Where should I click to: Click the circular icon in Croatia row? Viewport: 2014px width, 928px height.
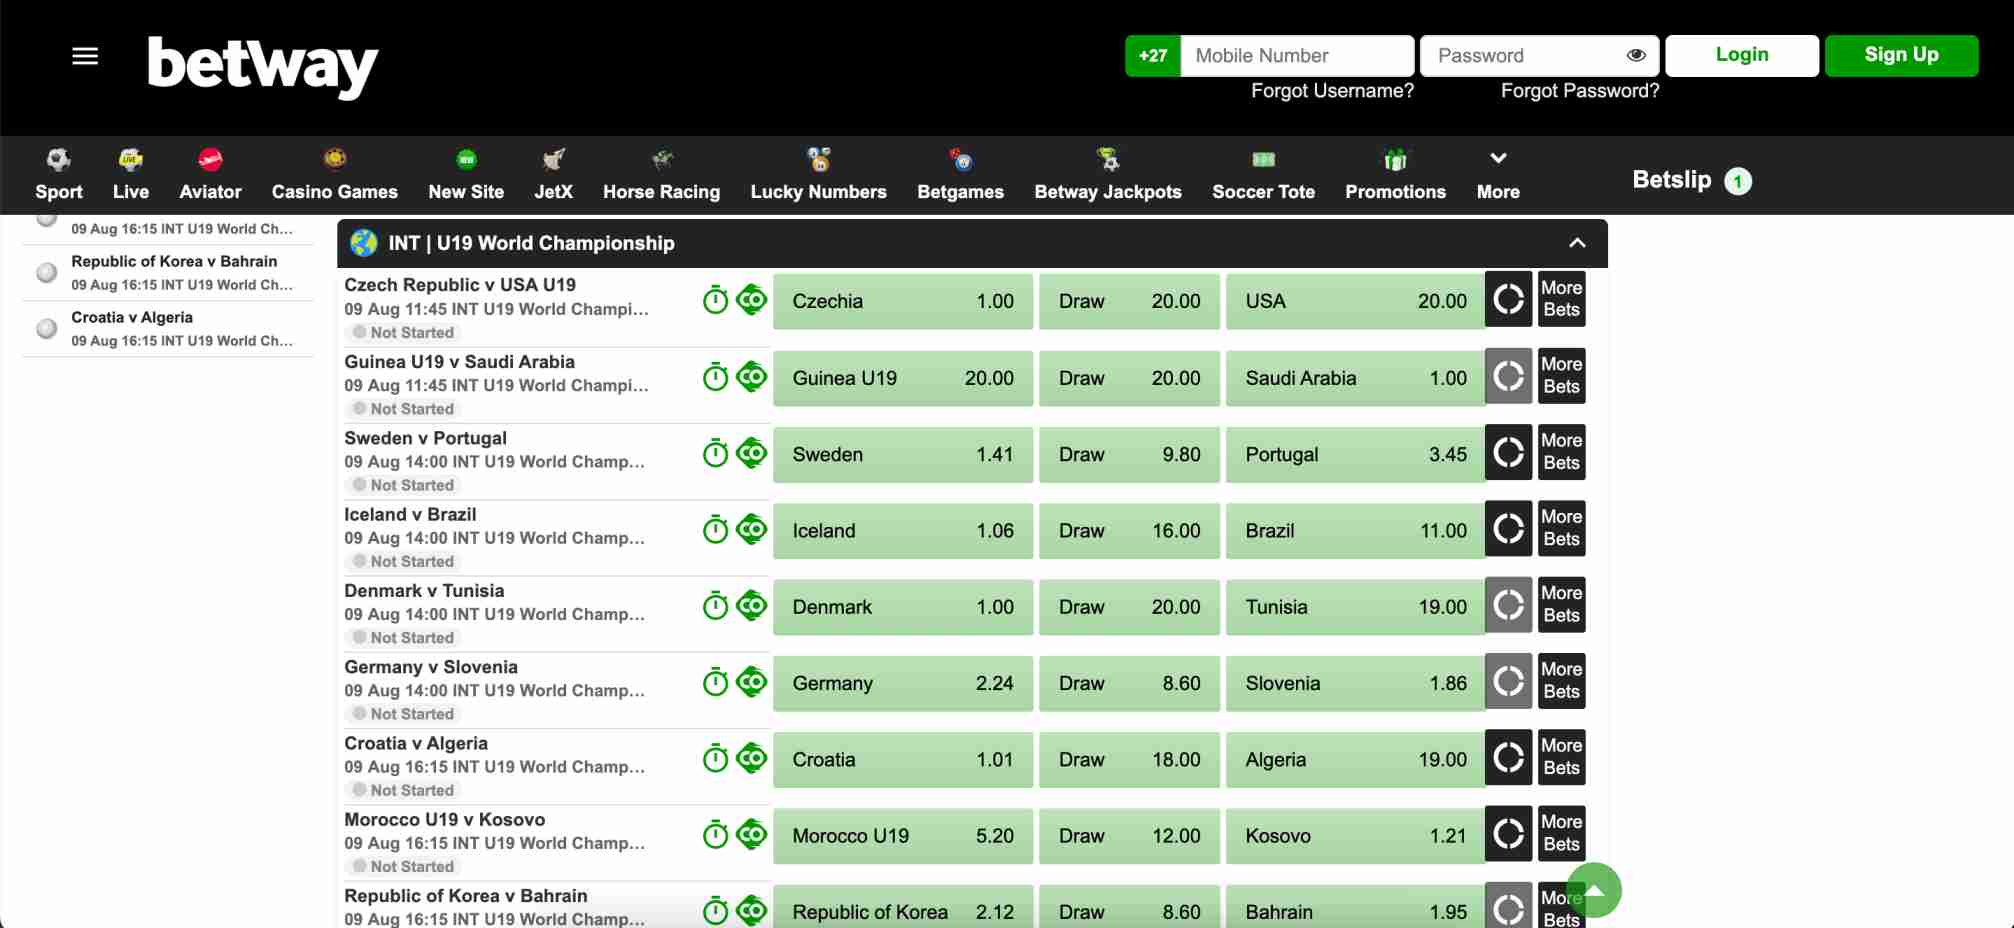point(1508,757)
